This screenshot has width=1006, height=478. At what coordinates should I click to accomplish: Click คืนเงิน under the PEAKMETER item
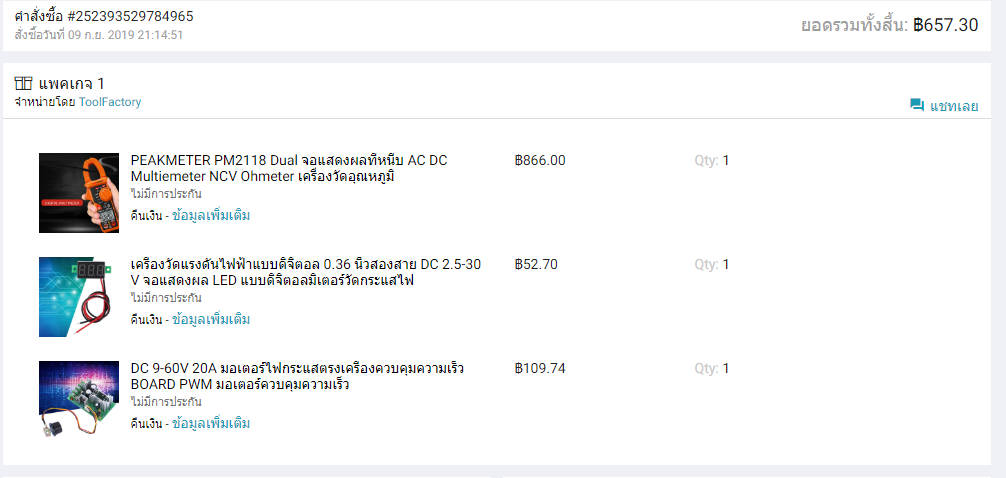[145, 215]
